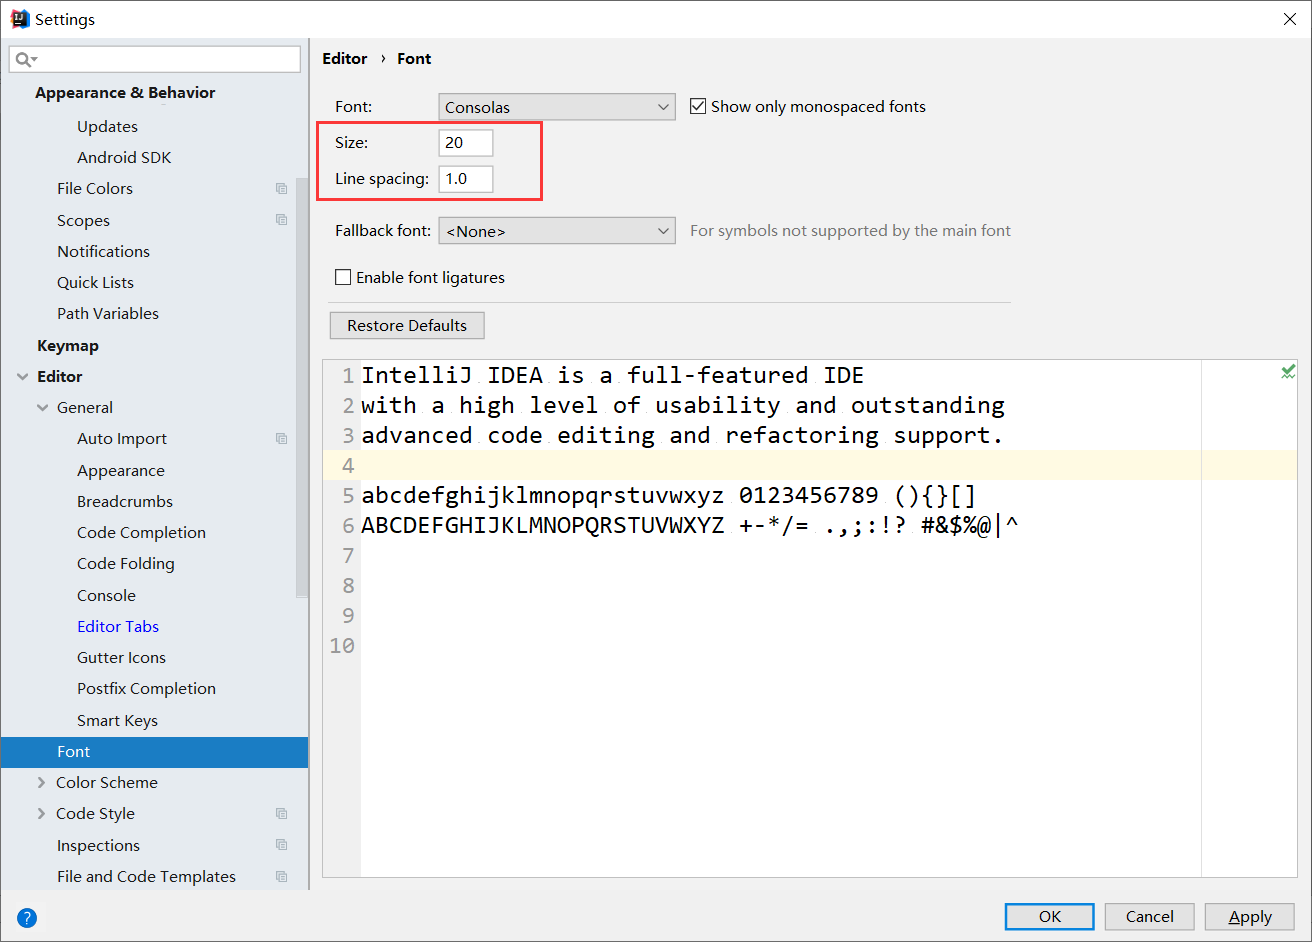Open Auto Import settings

point(122,438)
